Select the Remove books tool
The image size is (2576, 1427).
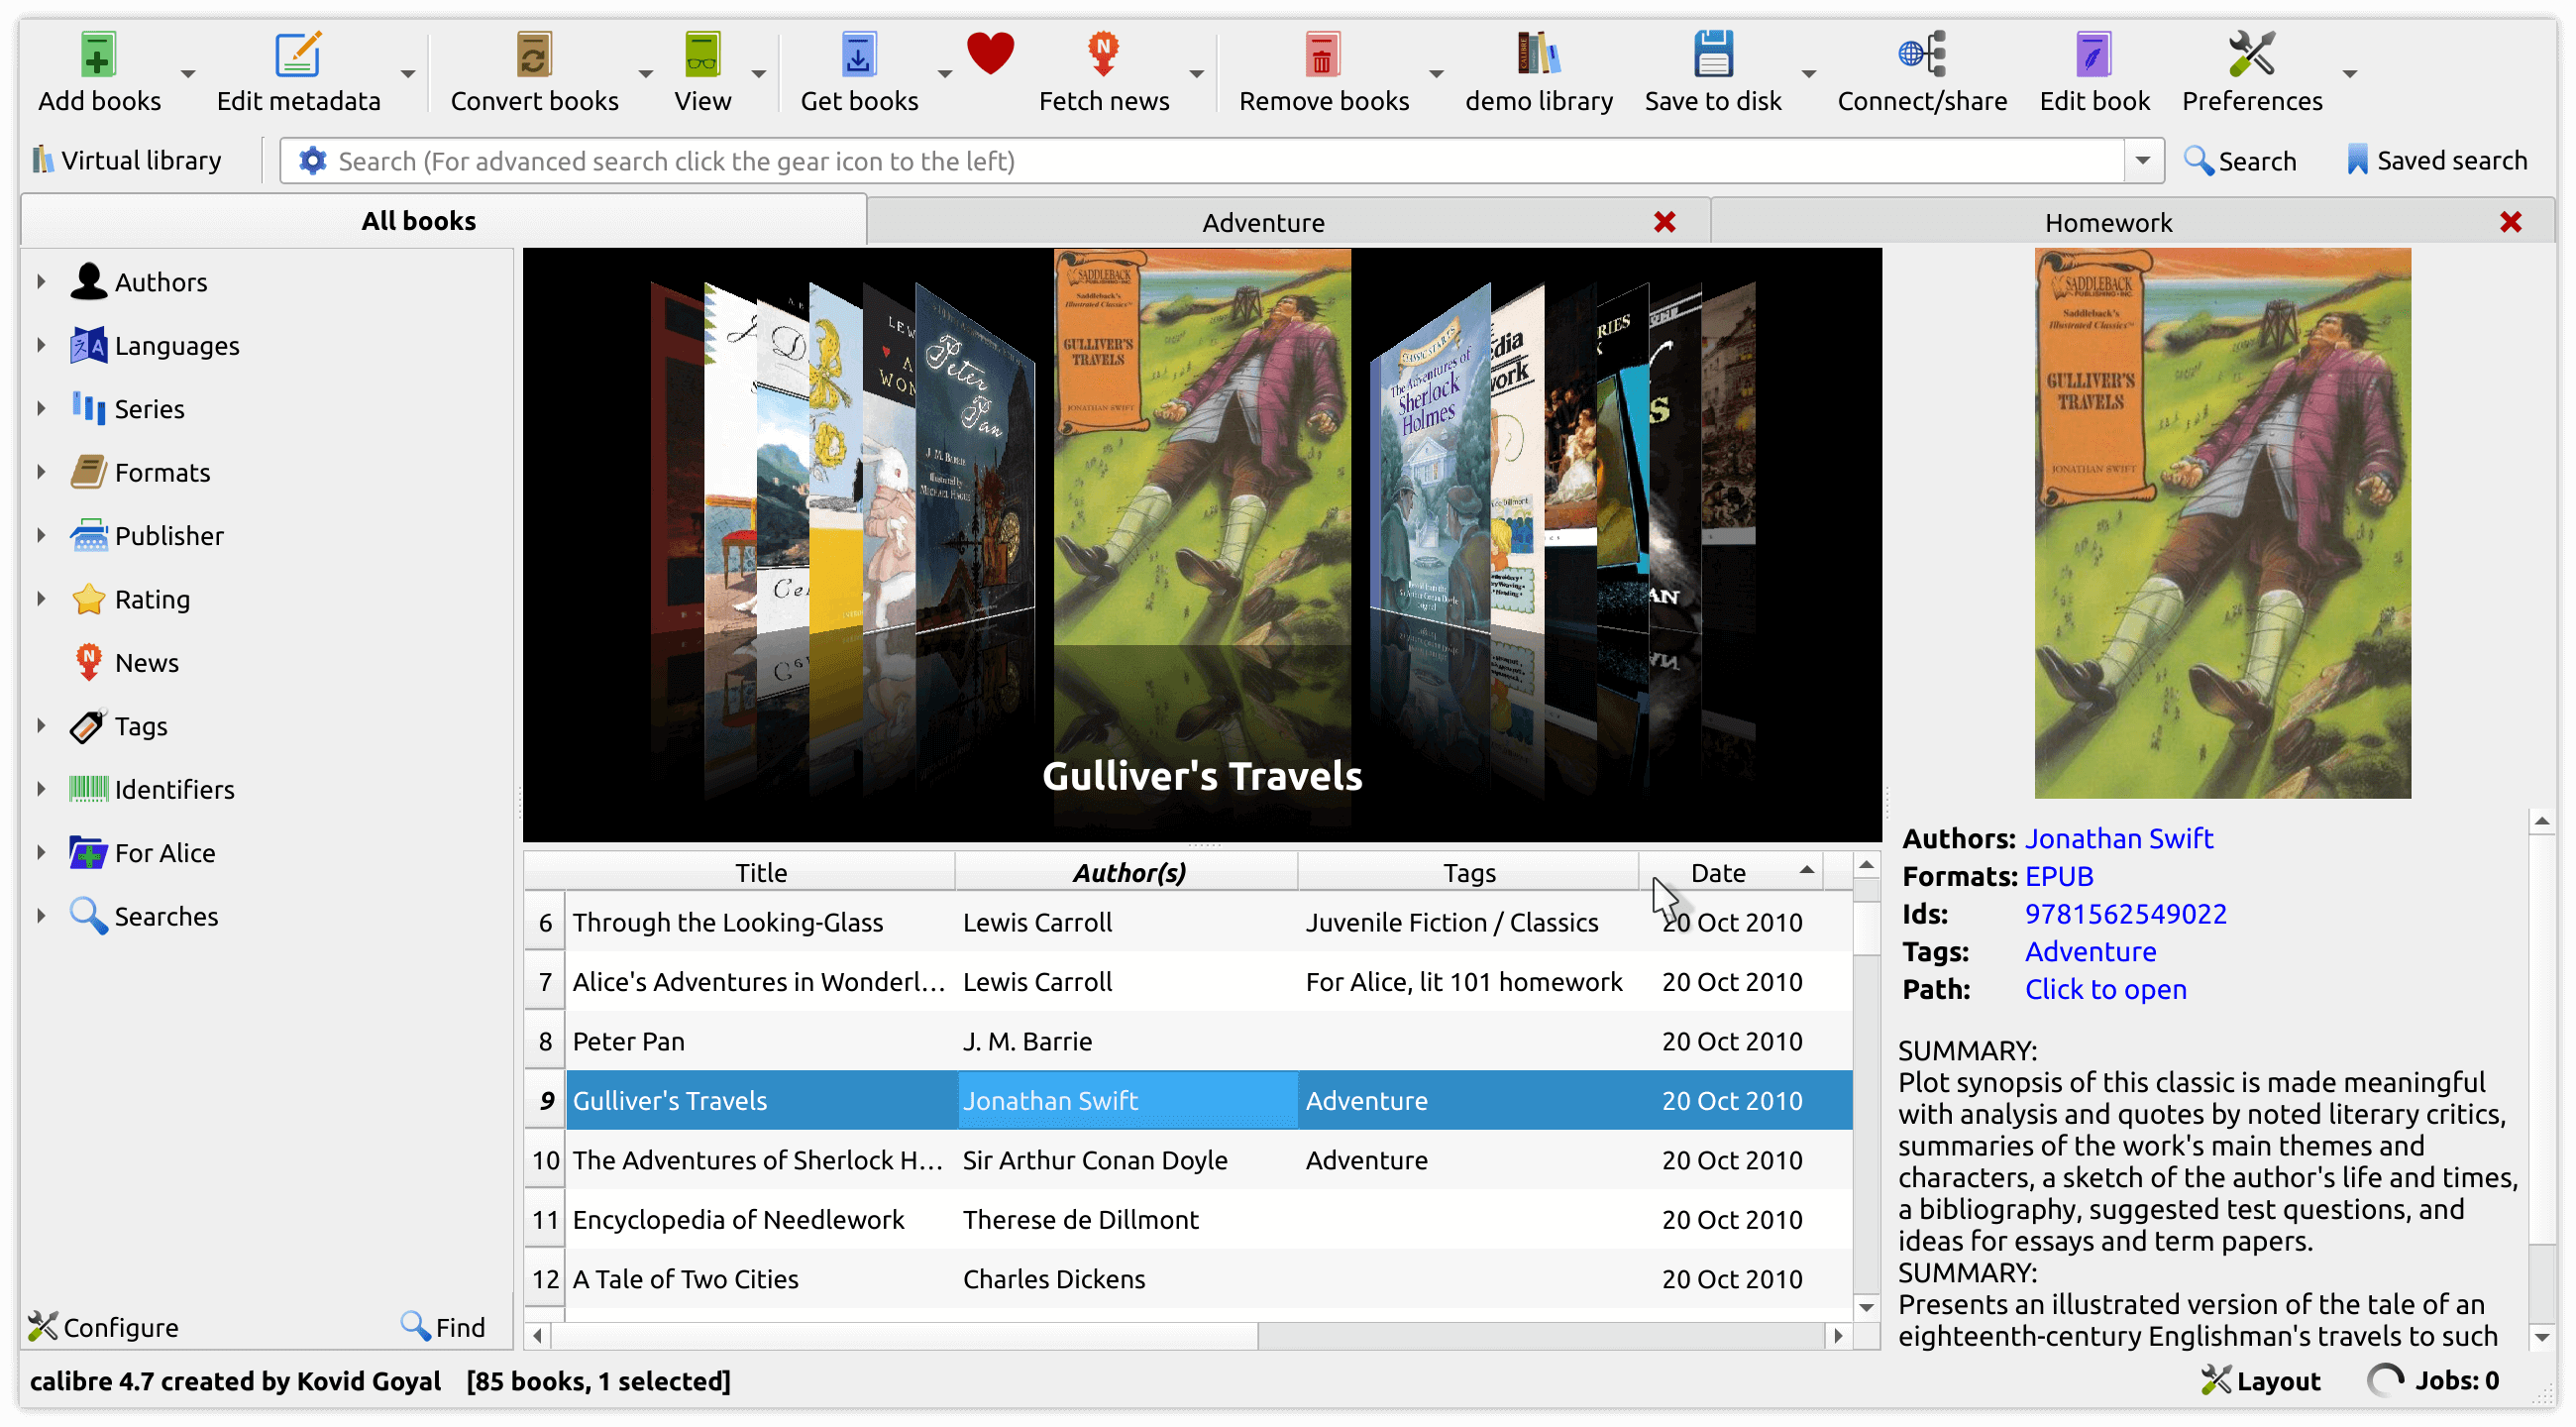coord(1323,63)
